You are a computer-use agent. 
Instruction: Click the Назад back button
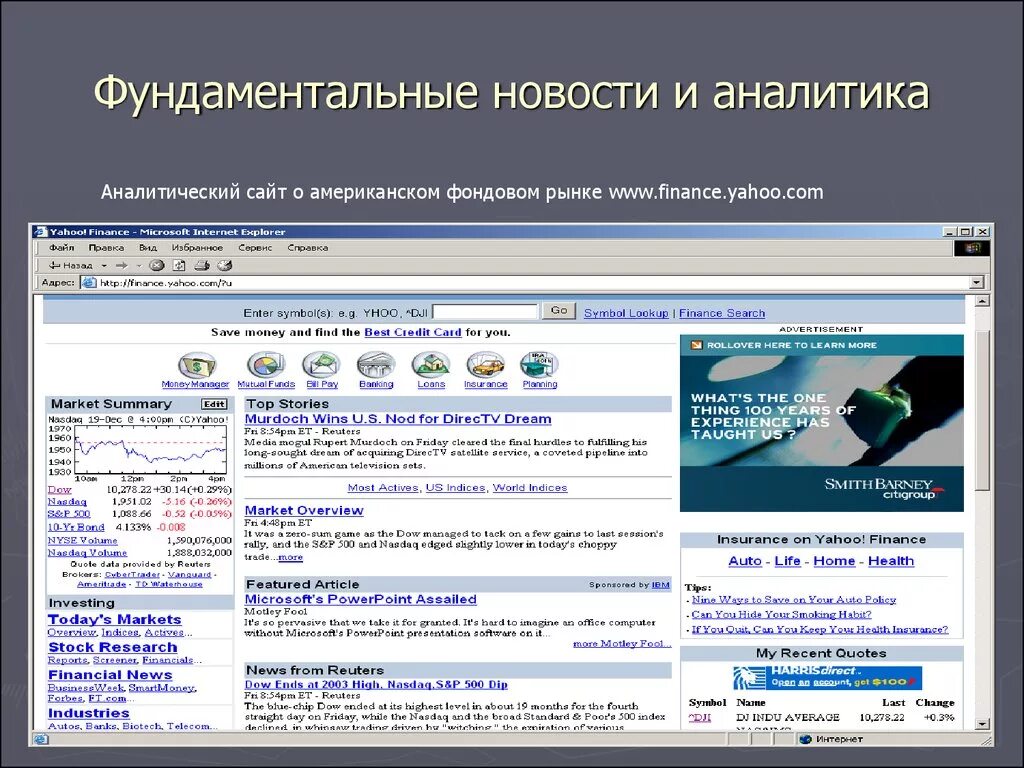click(71, 265)
